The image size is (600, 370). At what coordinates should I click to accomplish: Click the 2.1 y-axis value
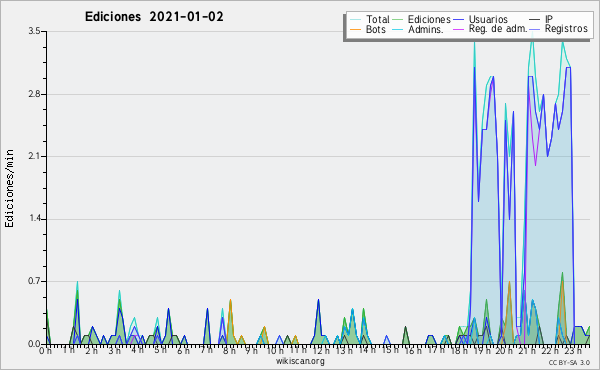tap(34, 156)
